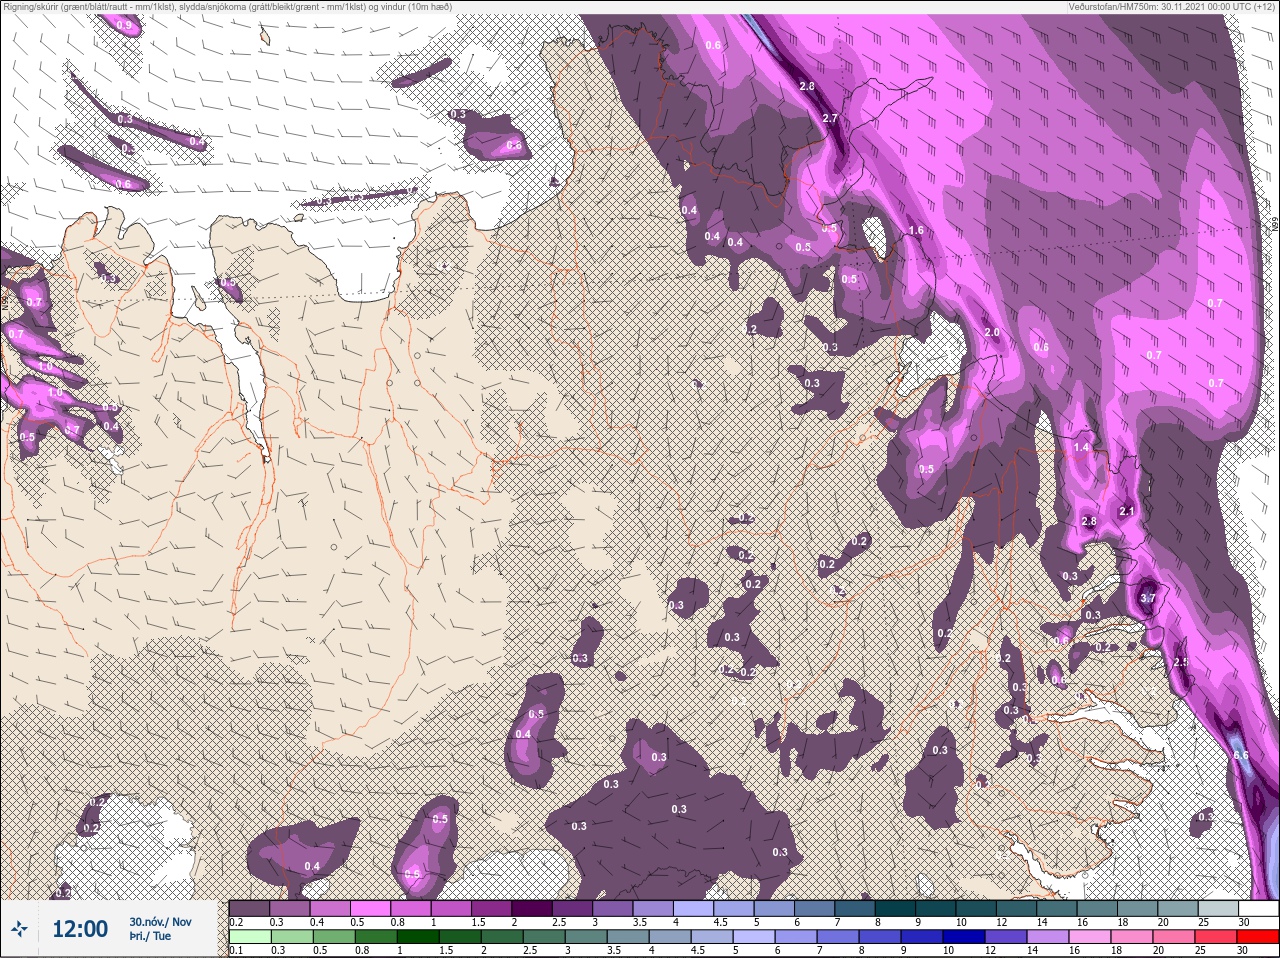Click the 1.4 precipitation value on map
The height and width of the screenshot is (958, 1280).
pos(1081,447)
